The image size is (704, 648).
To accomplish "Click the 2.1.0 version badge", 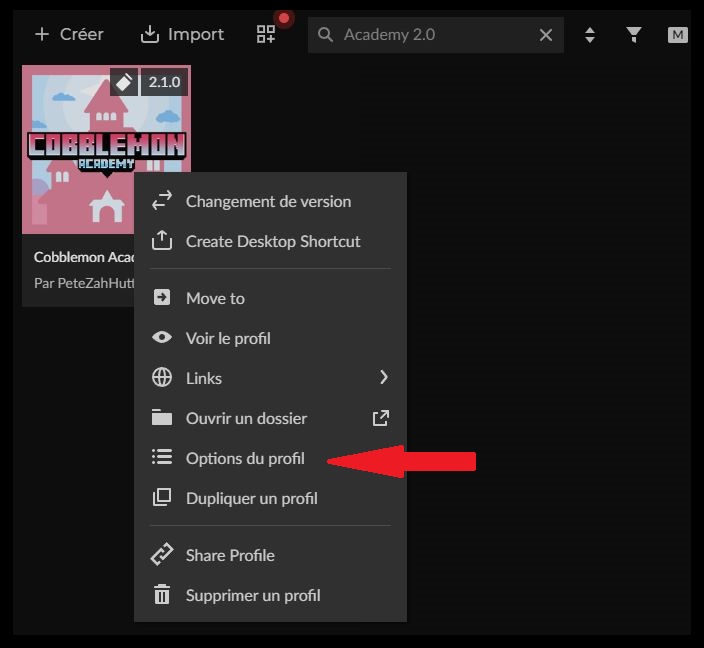I will coord(164,82).
